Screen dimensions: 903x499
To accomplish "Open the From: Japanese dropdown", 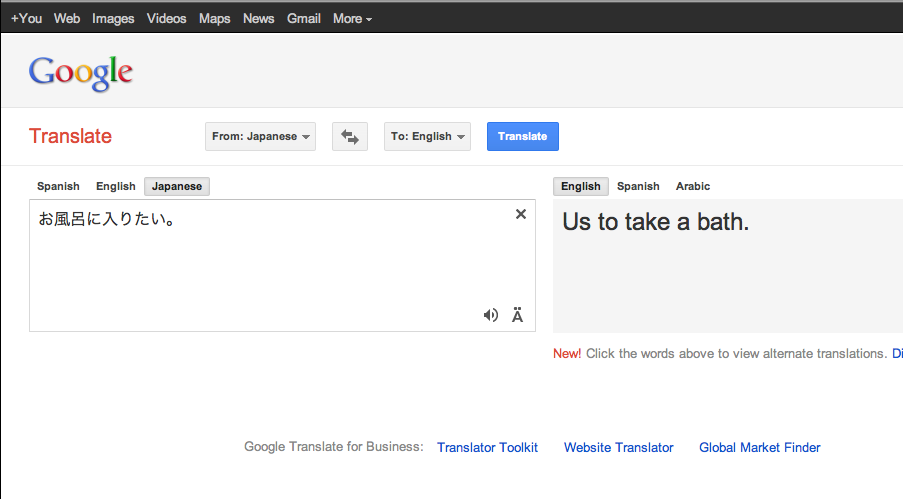I will 260,137.
